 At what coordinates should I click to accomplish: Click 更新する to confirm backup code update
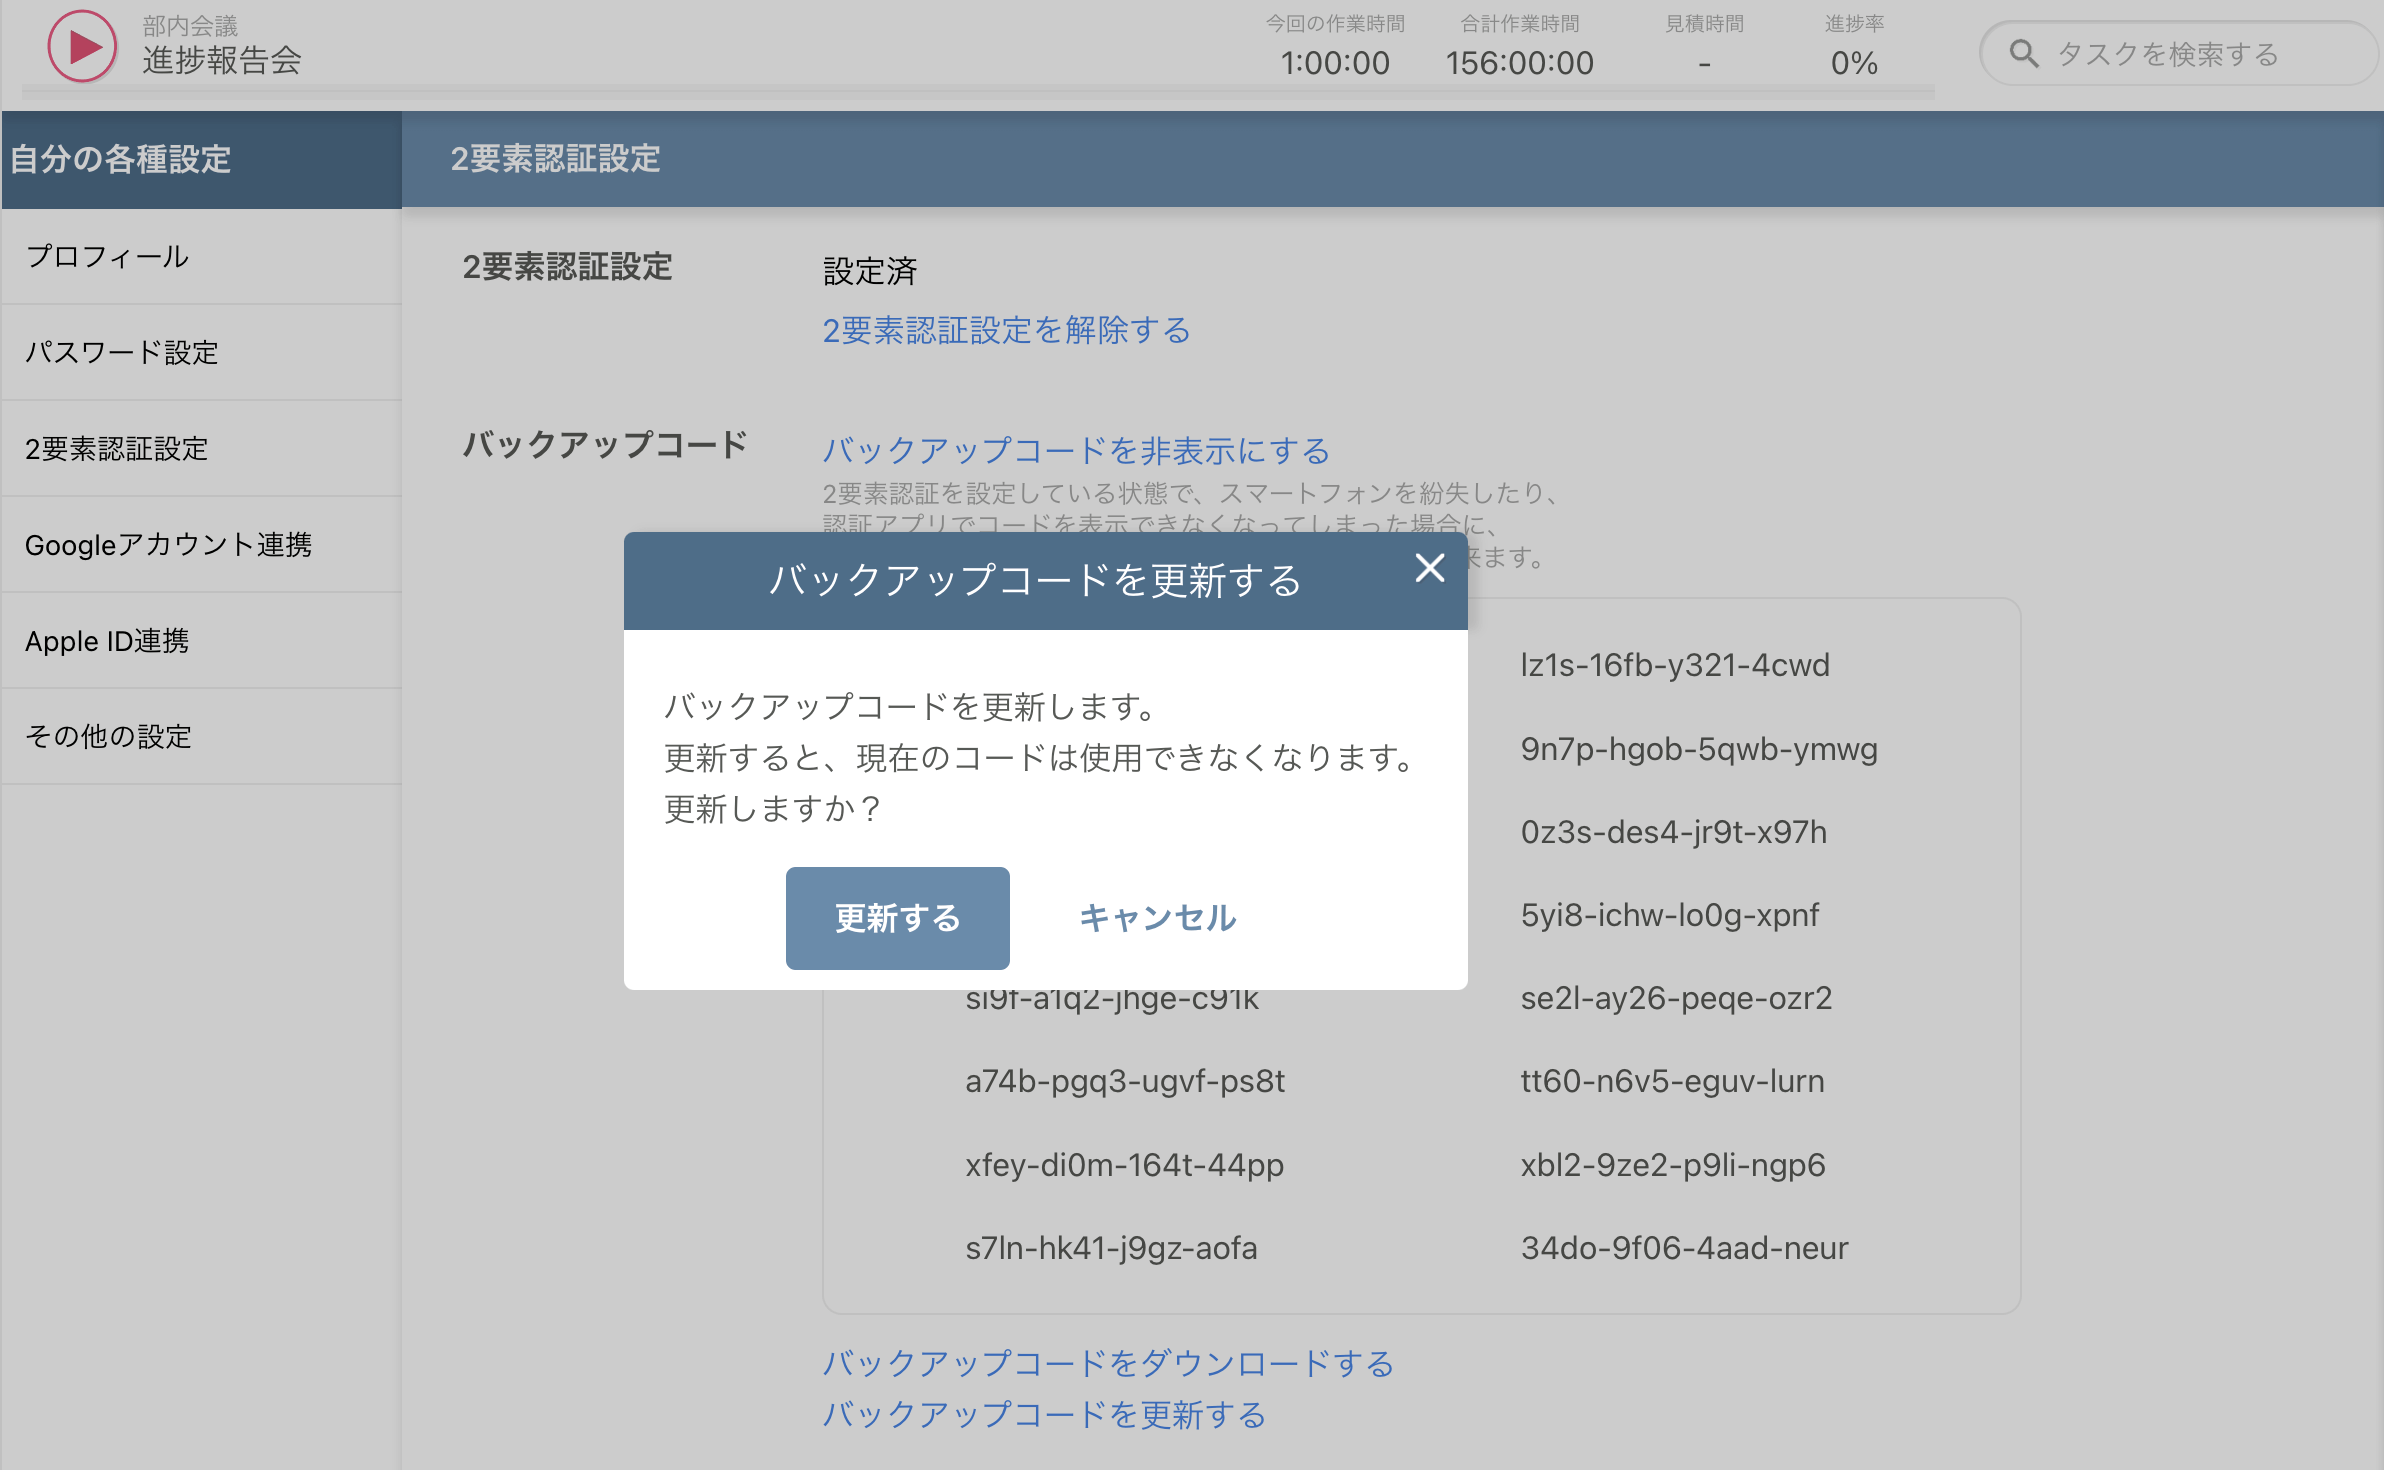(x=897, y=917)
